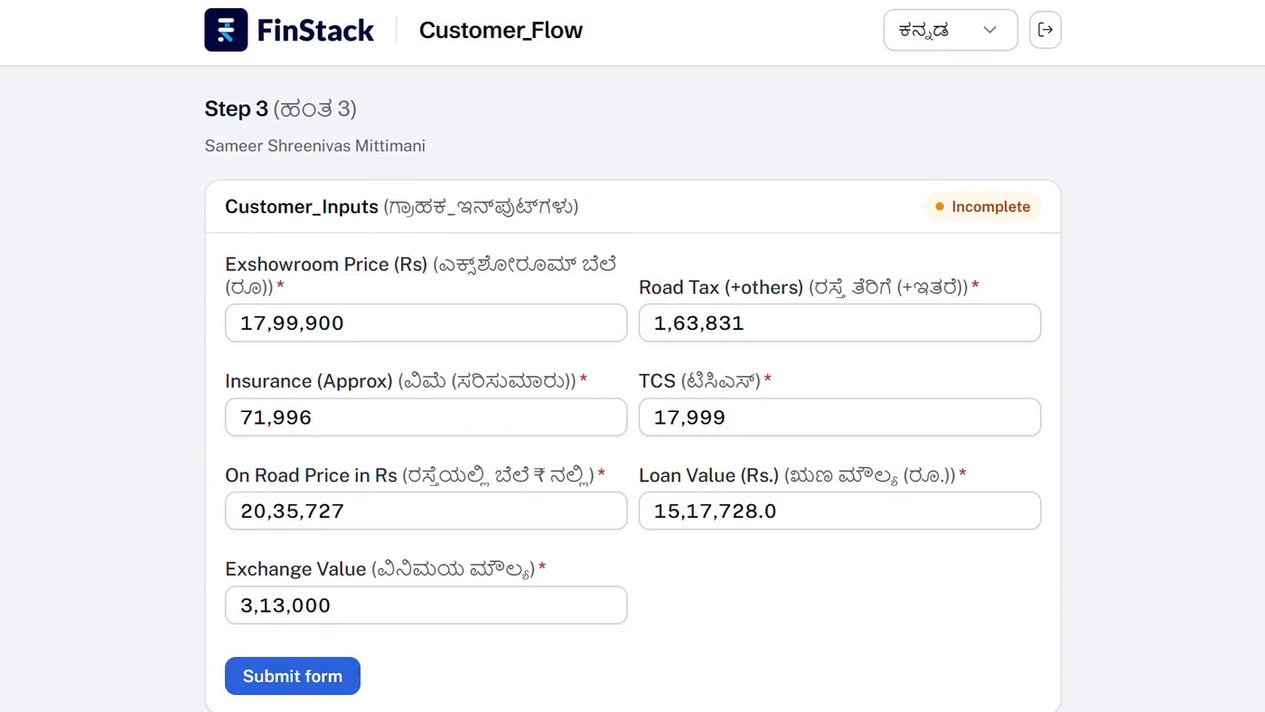Click the TCS input field
Viewport: 1265px width, 712px height.
click(x=840, y=417)
